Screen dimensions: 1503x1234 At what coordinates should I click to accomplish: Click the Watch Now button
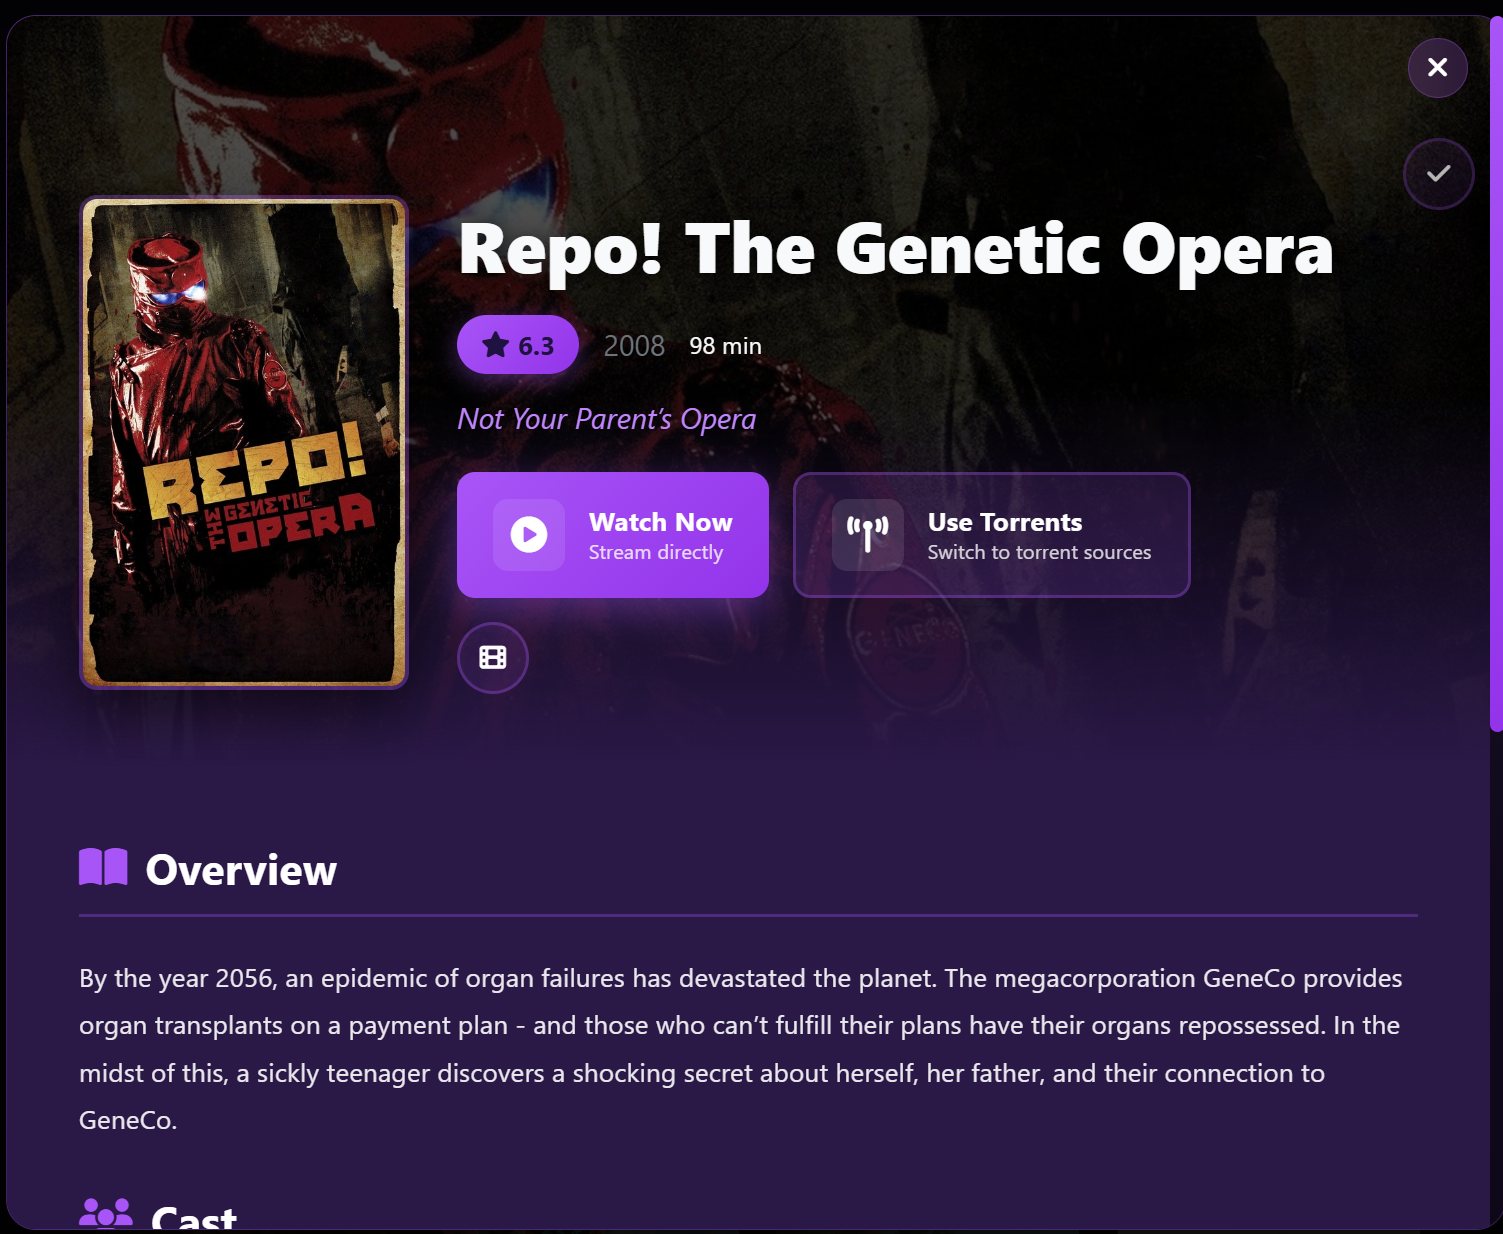tap(613, 535)
